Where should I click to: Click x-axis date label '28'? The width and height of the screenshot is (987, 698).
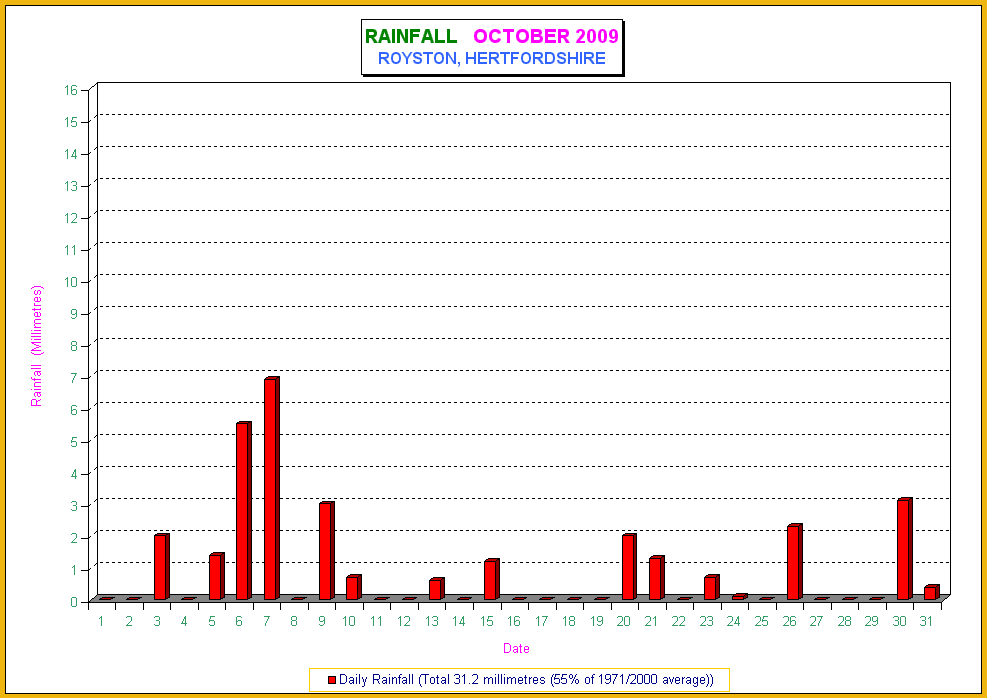pyautogui.click(x=844, y=621)
